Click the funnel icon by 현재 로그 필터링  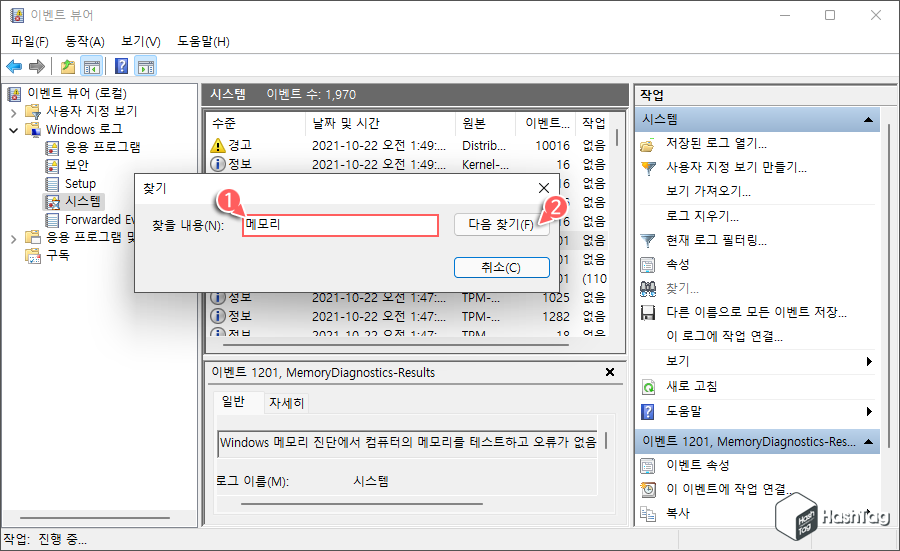[x=647, y=241]
